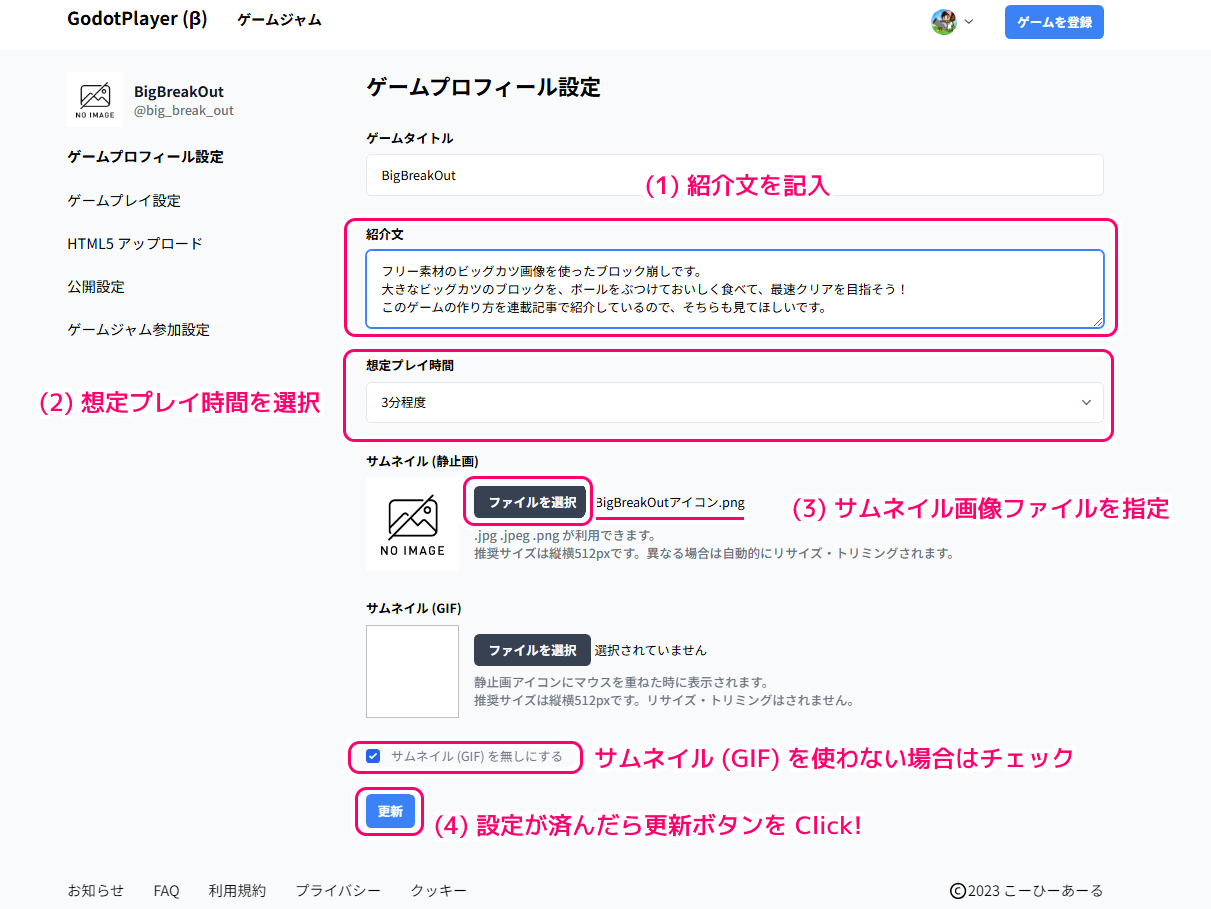Open the クッキー footer link
The width and height of the screenshot is (1211, 909).
(x=438, y=890)
